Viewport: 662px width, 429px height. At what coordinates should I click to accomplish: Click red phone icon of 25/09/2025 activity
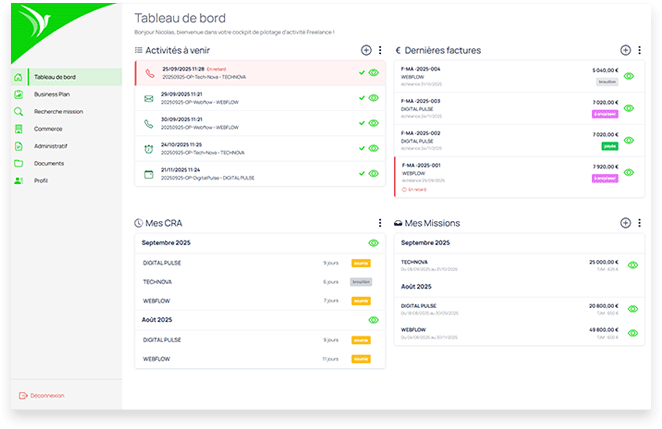tap(149, 73)
